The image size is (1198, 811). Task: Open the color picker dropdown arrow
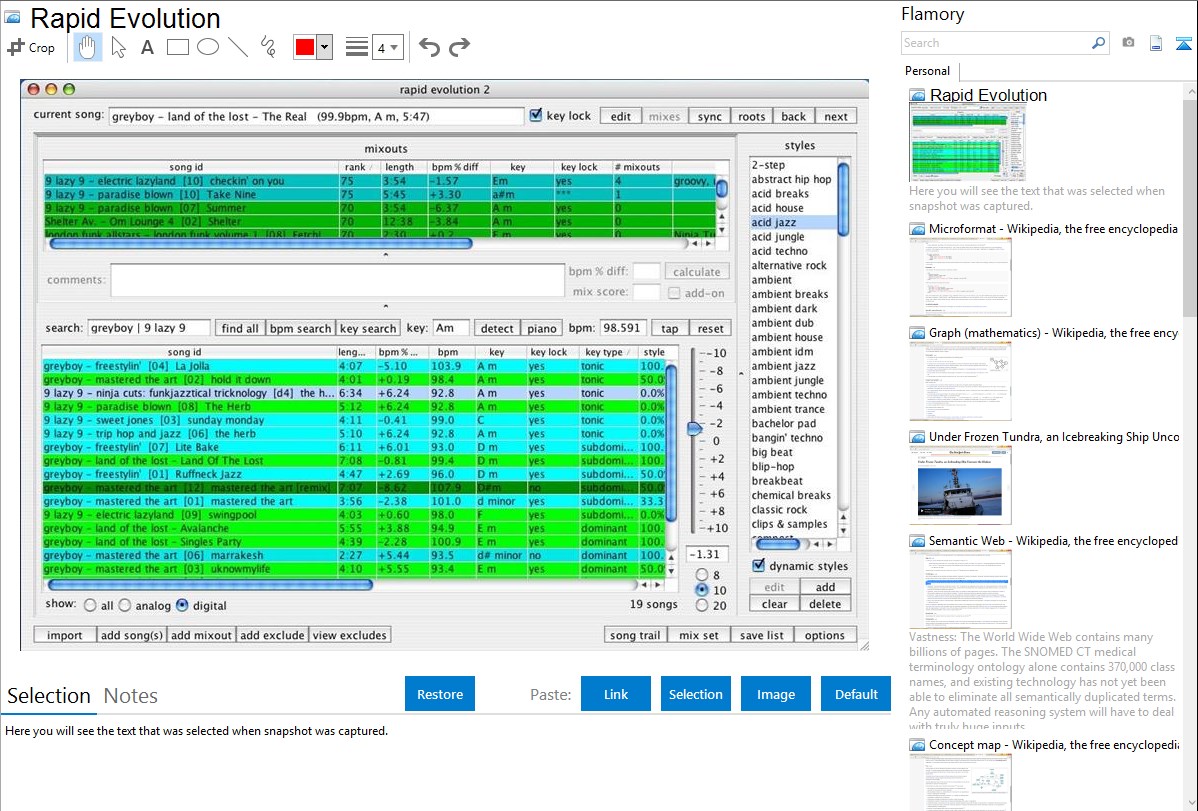tap(324, 47)
